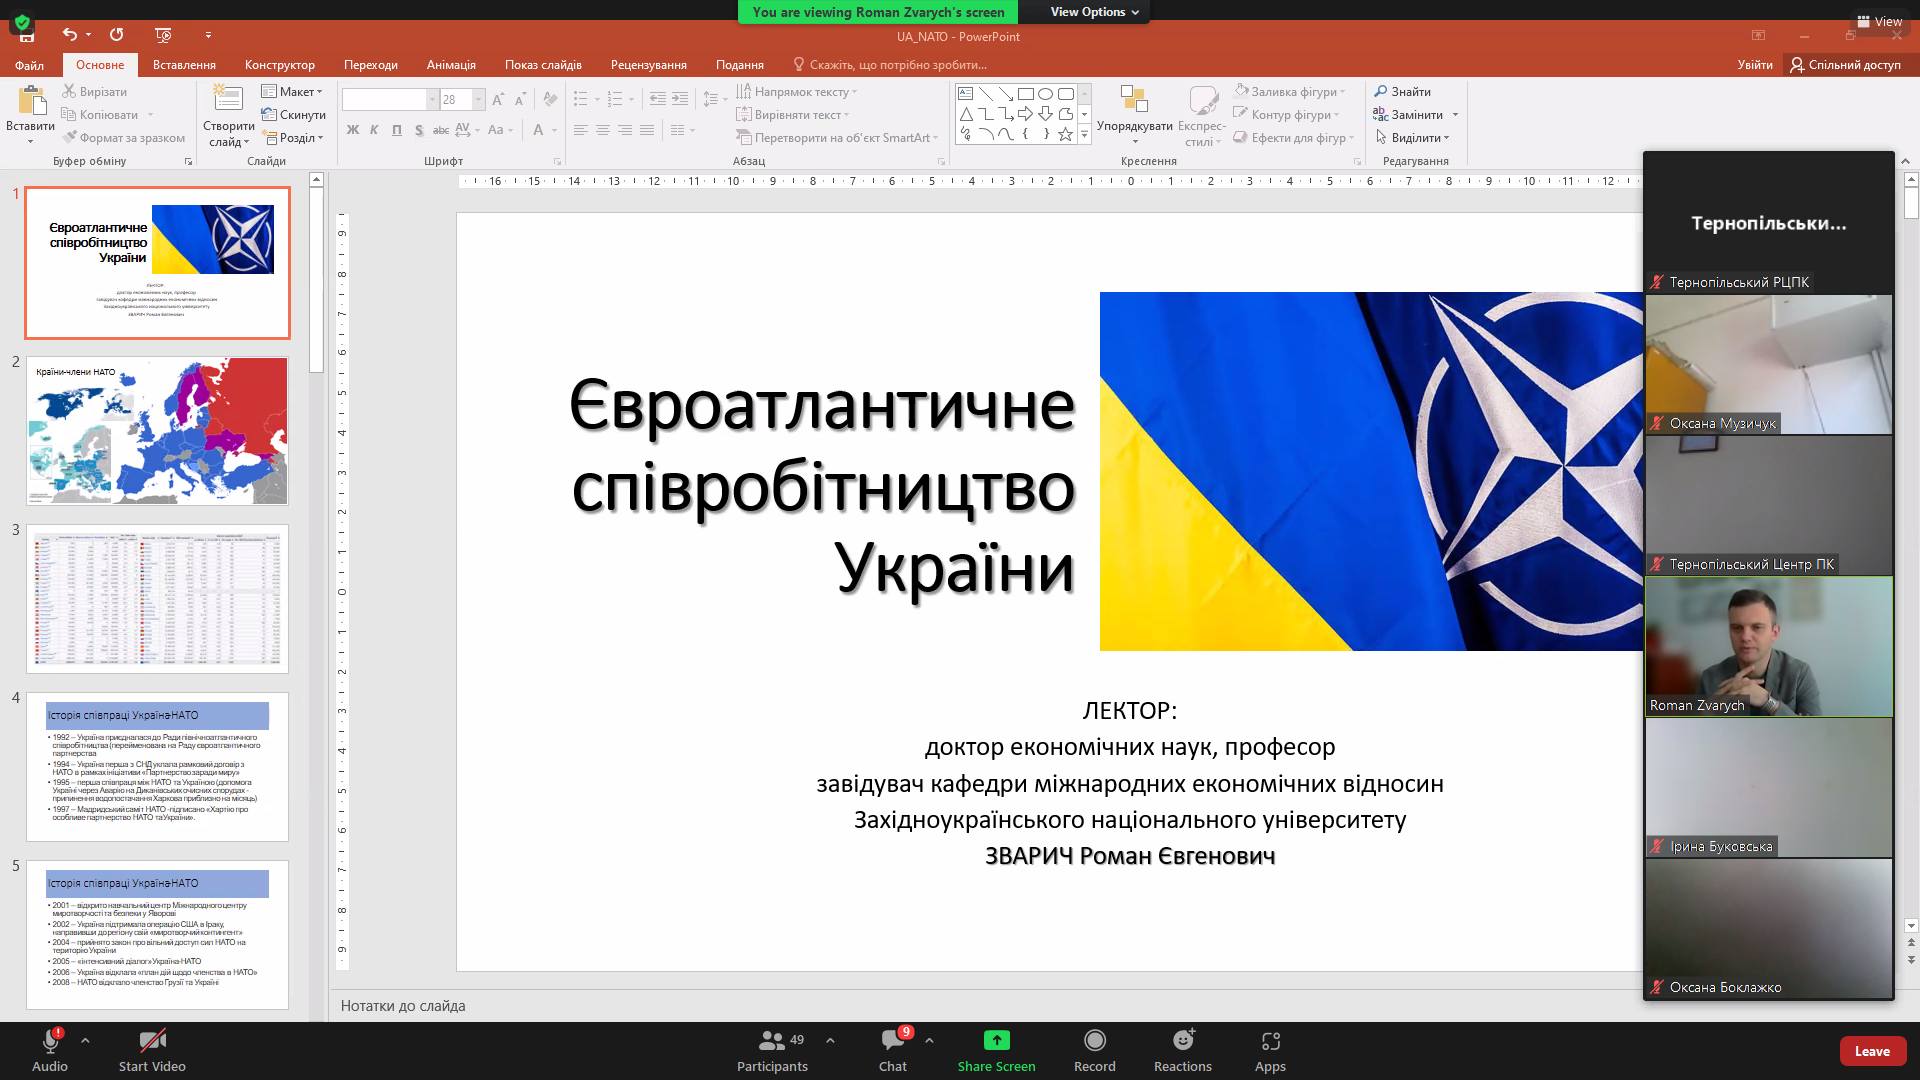Switch to the Рецензування tab
This screenshot has height=1080, width=1920.
click(x=649, y=65)
